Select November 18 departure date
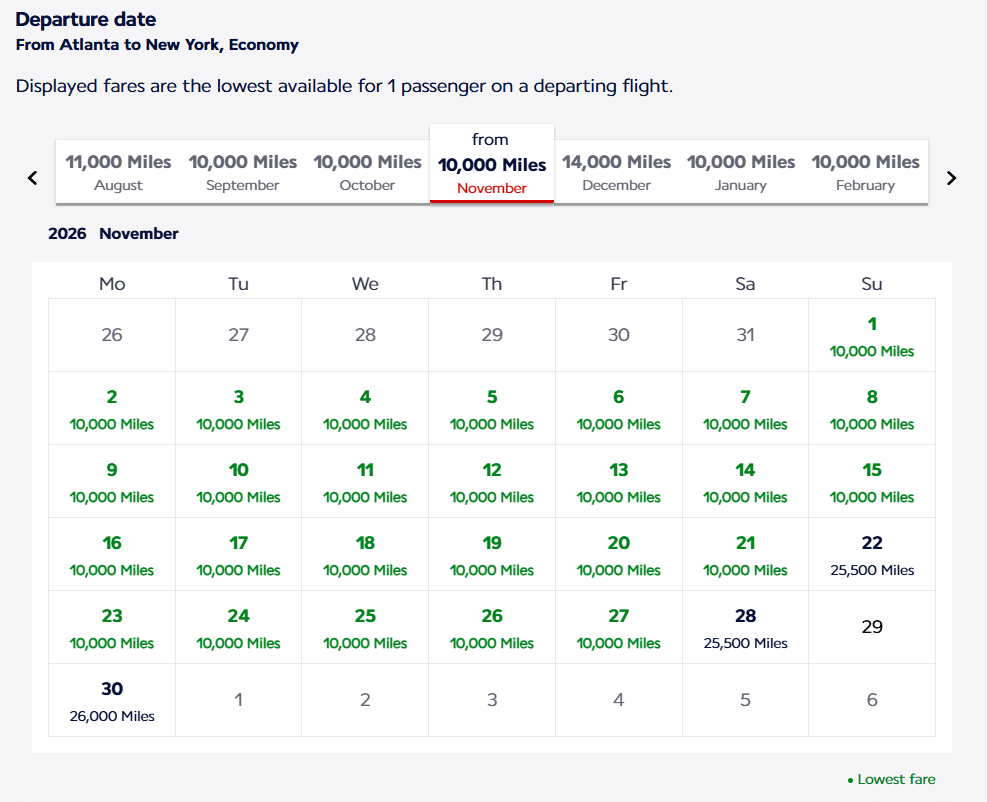The height and width of the screenshot is (802, 987). point(365,555)
